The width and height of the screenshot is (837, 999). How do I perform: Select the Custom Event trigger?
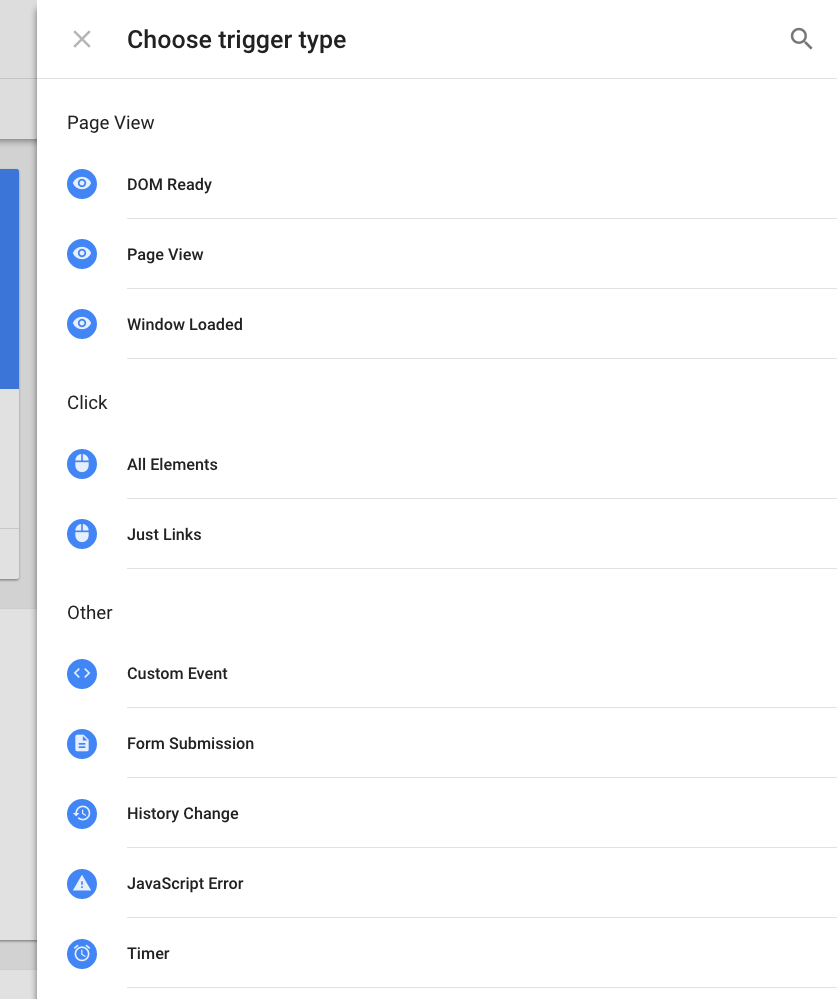click(x=177, y=674)
